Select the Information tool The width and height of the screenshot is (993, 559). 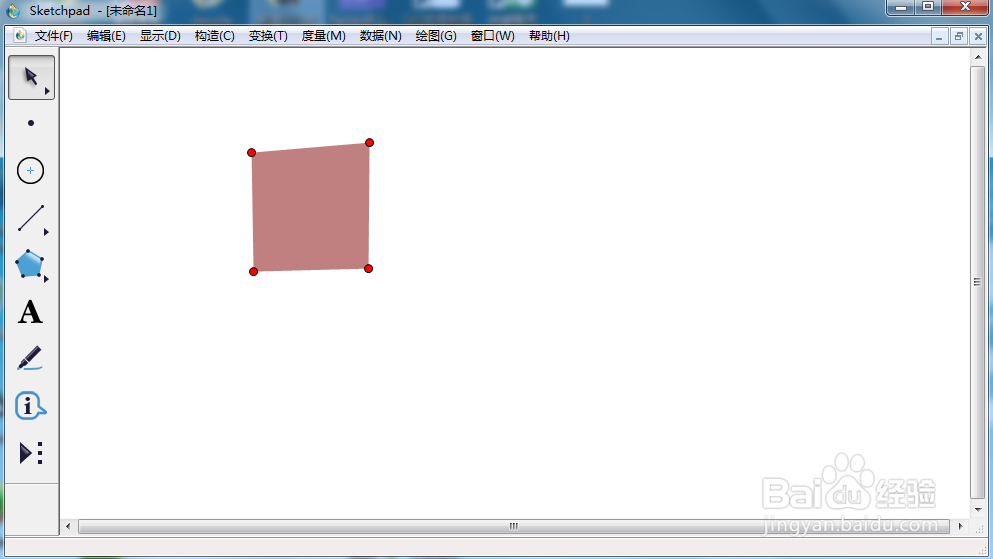click(30, 406)
